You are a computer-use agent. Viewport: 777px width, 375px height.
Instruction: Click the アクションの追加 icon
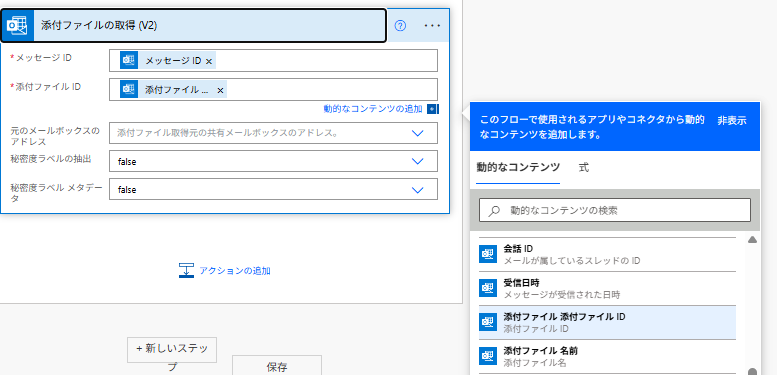point(186,270)
